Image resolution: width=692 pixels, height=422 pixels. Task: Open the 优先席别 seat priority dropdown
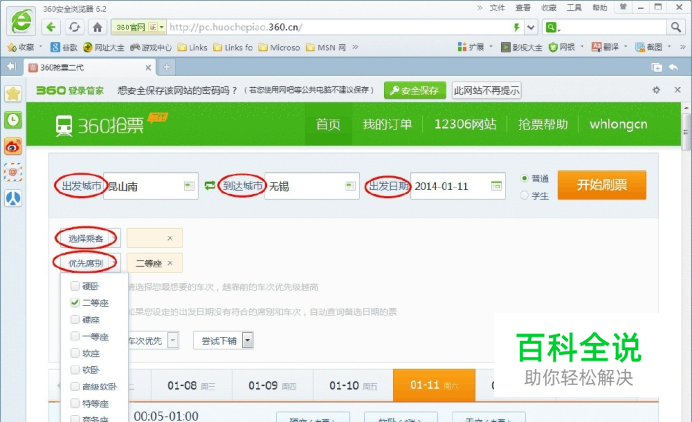pos(88,264)
